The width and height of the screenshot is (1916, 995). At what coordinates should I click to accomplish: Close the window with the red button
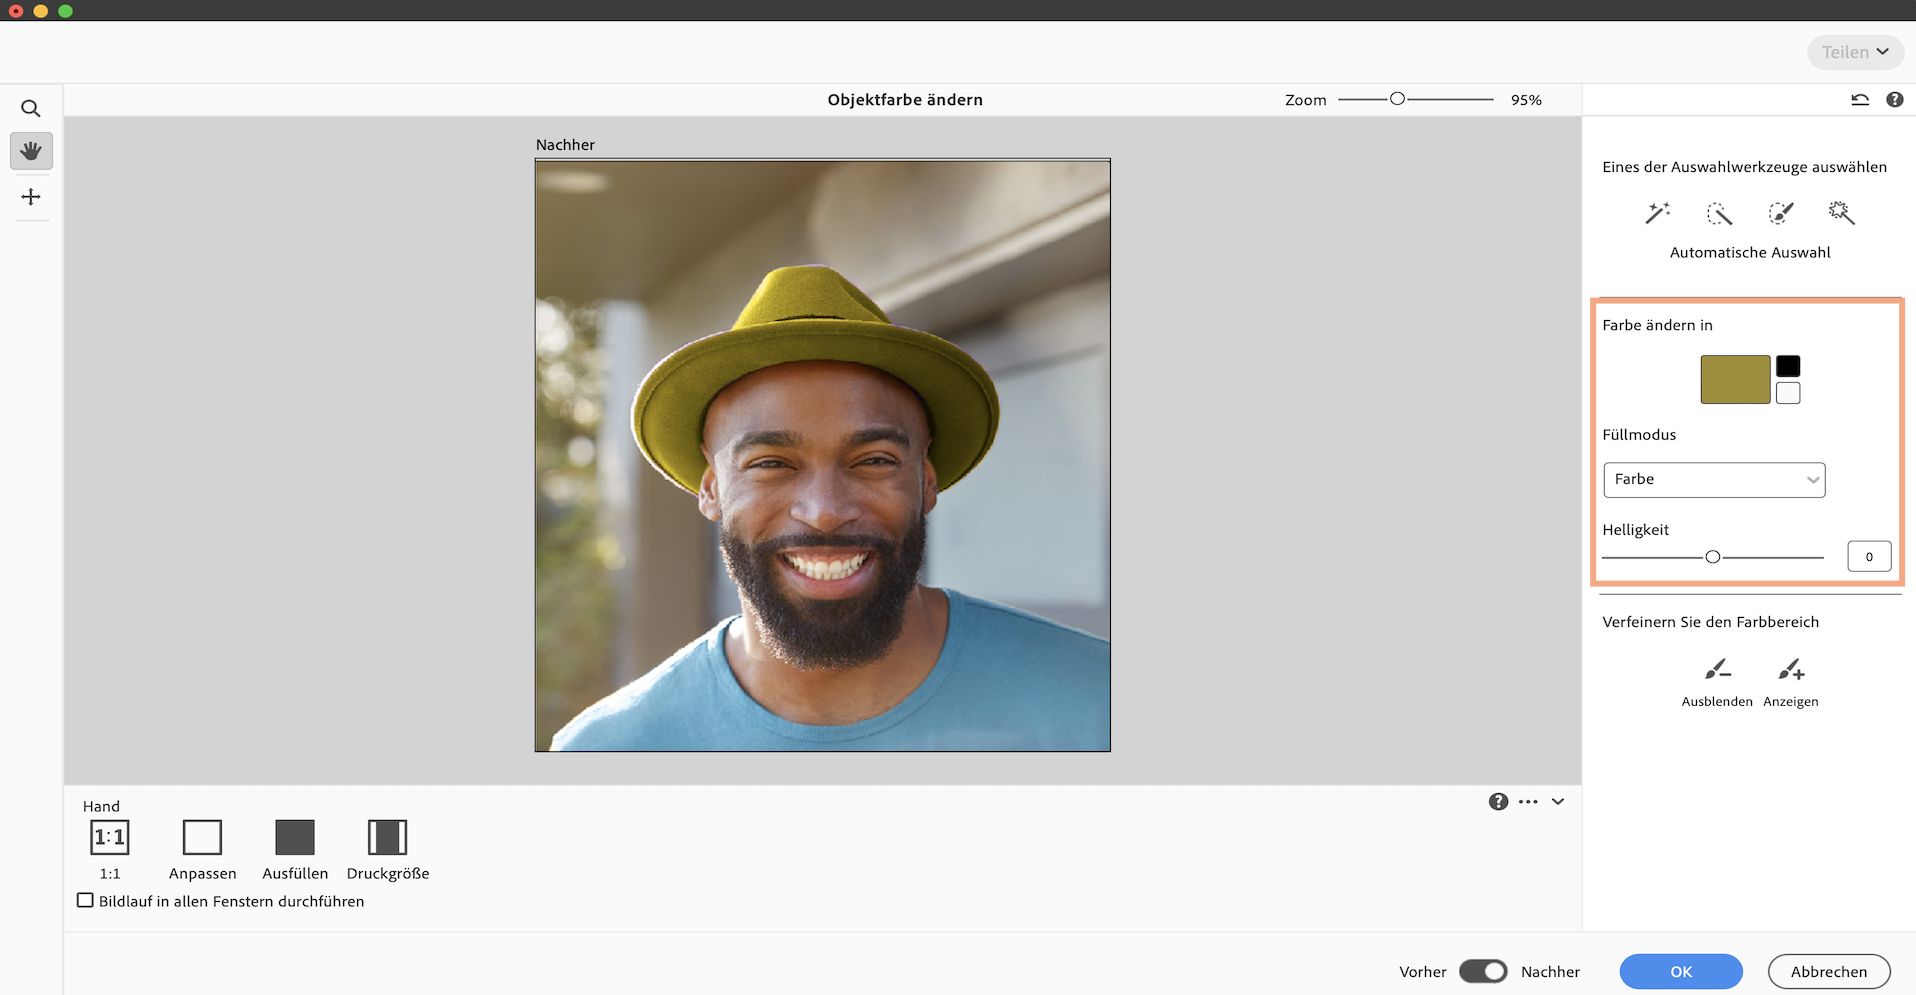click(15, 11)
